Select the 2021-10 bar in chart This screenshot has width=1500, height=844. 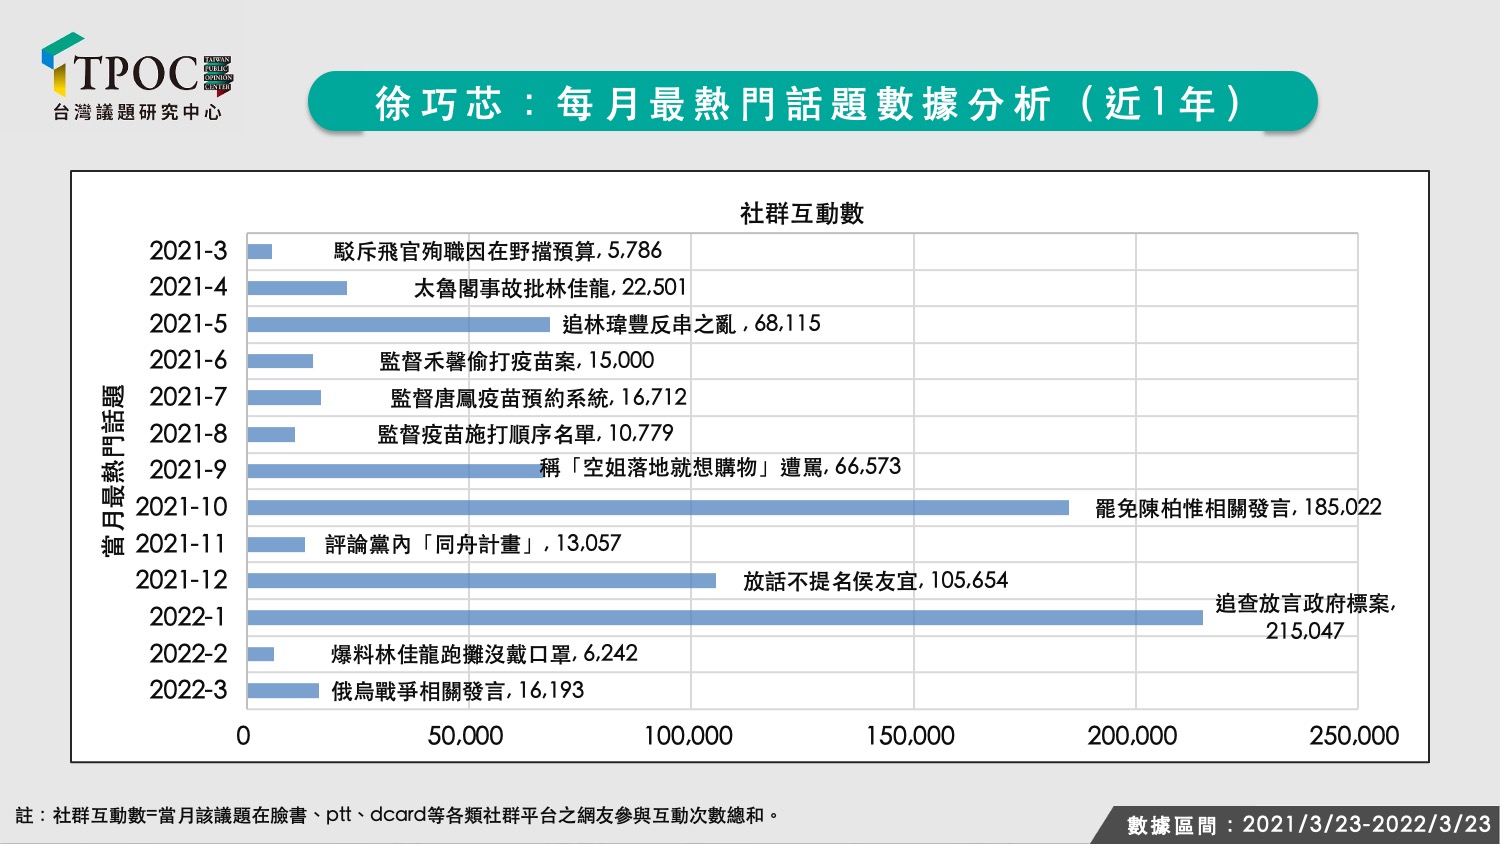click(658, 507)
